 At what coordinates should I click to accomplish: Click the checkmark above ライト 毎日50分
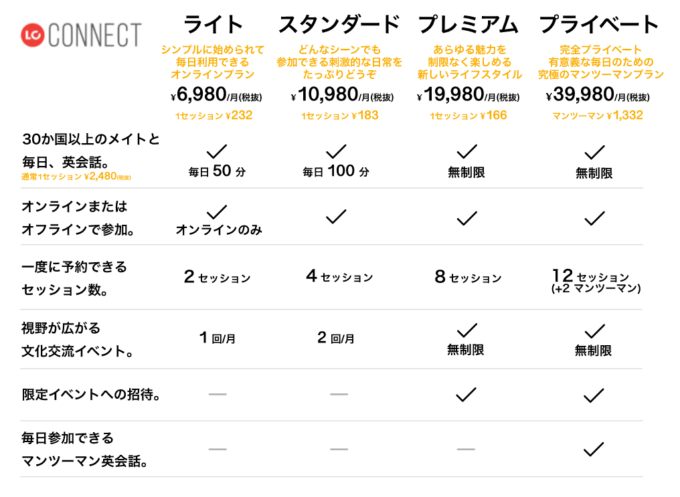tap(216, 151)
